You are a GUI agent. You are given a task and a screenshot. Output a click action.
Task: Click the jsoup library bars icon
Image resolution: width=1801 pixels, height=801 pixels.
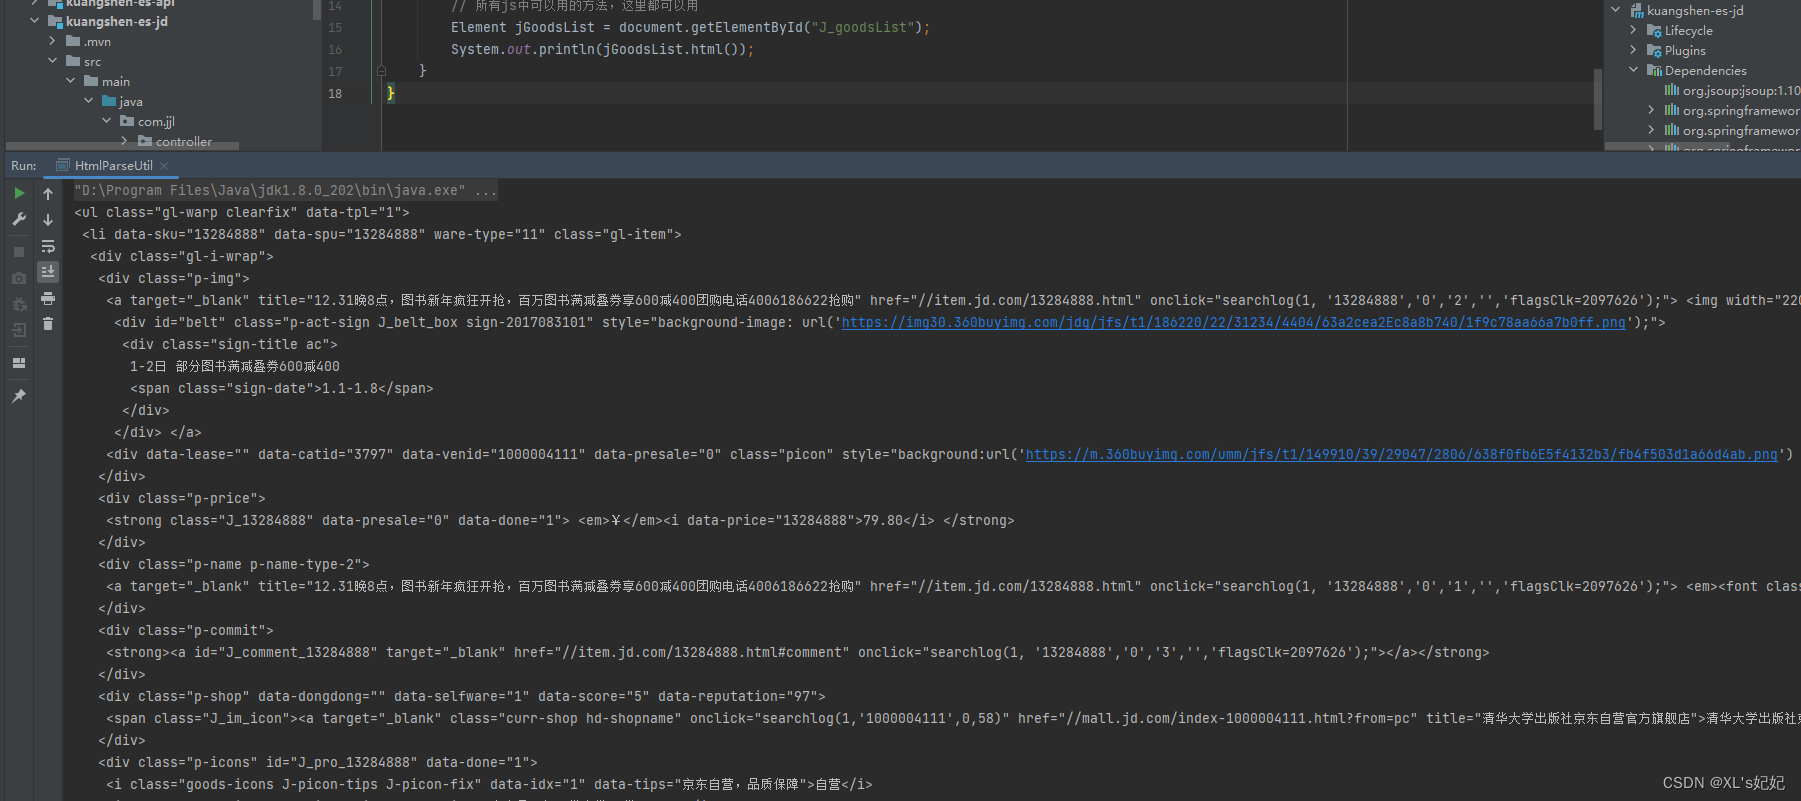pyautogui.click(x=1672, y=91)
